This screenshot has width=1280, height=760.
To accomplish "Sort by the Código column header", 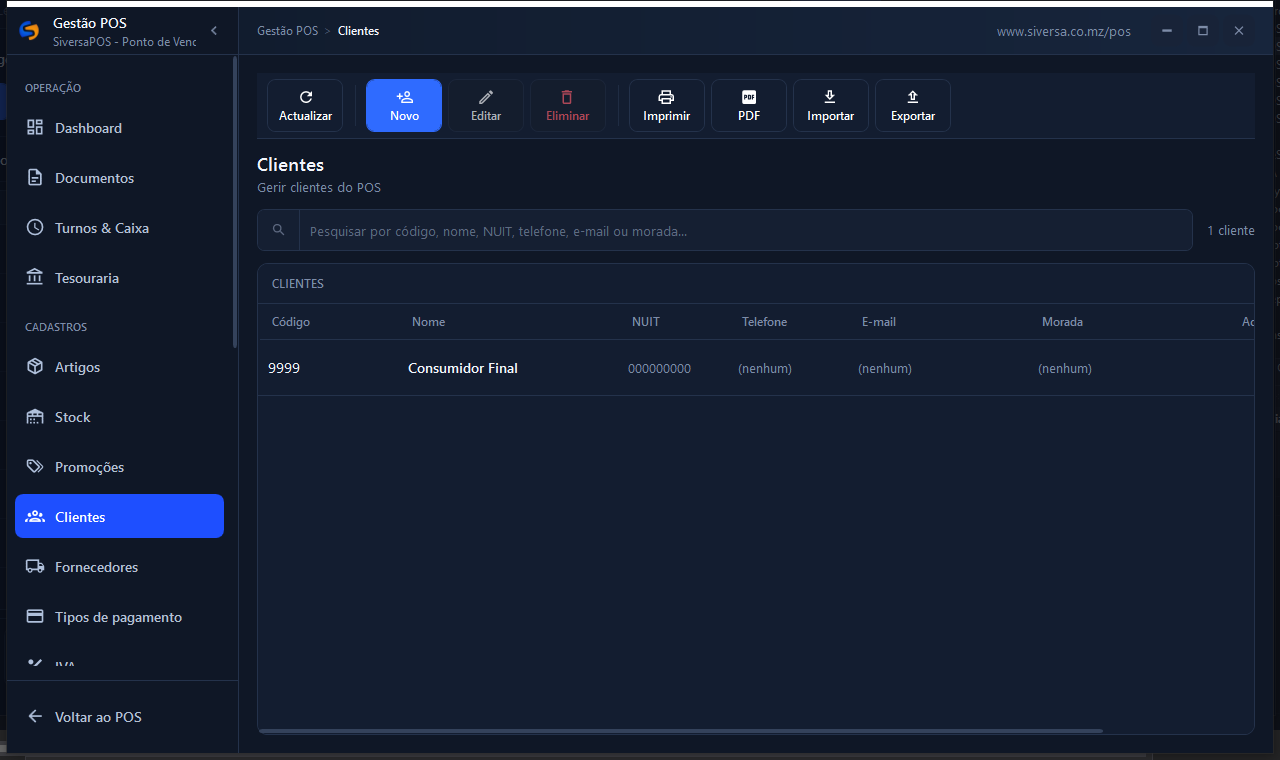I will coord(291,322).
